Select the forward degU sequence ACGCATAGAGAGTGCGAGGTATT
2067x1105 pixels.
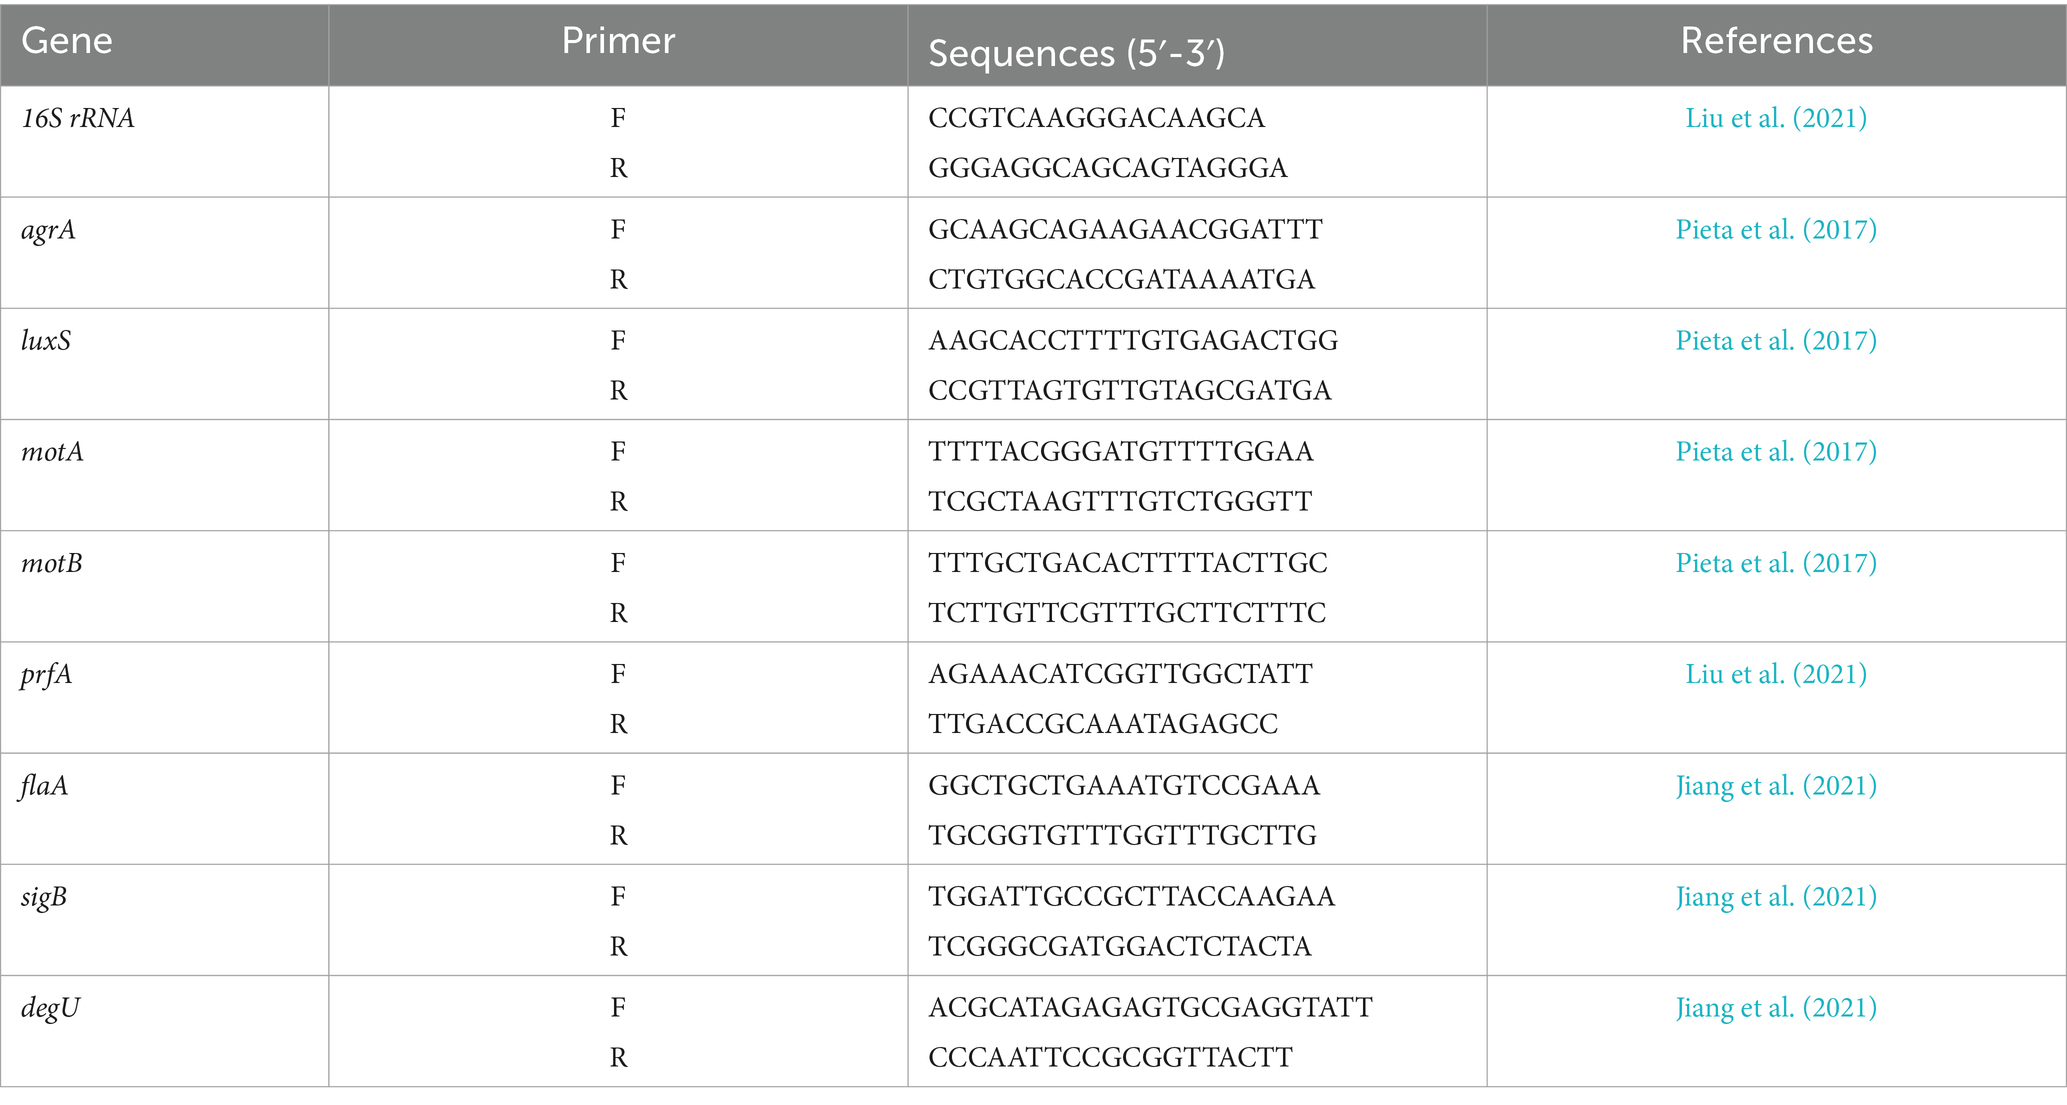(x=1150, y=1008)
